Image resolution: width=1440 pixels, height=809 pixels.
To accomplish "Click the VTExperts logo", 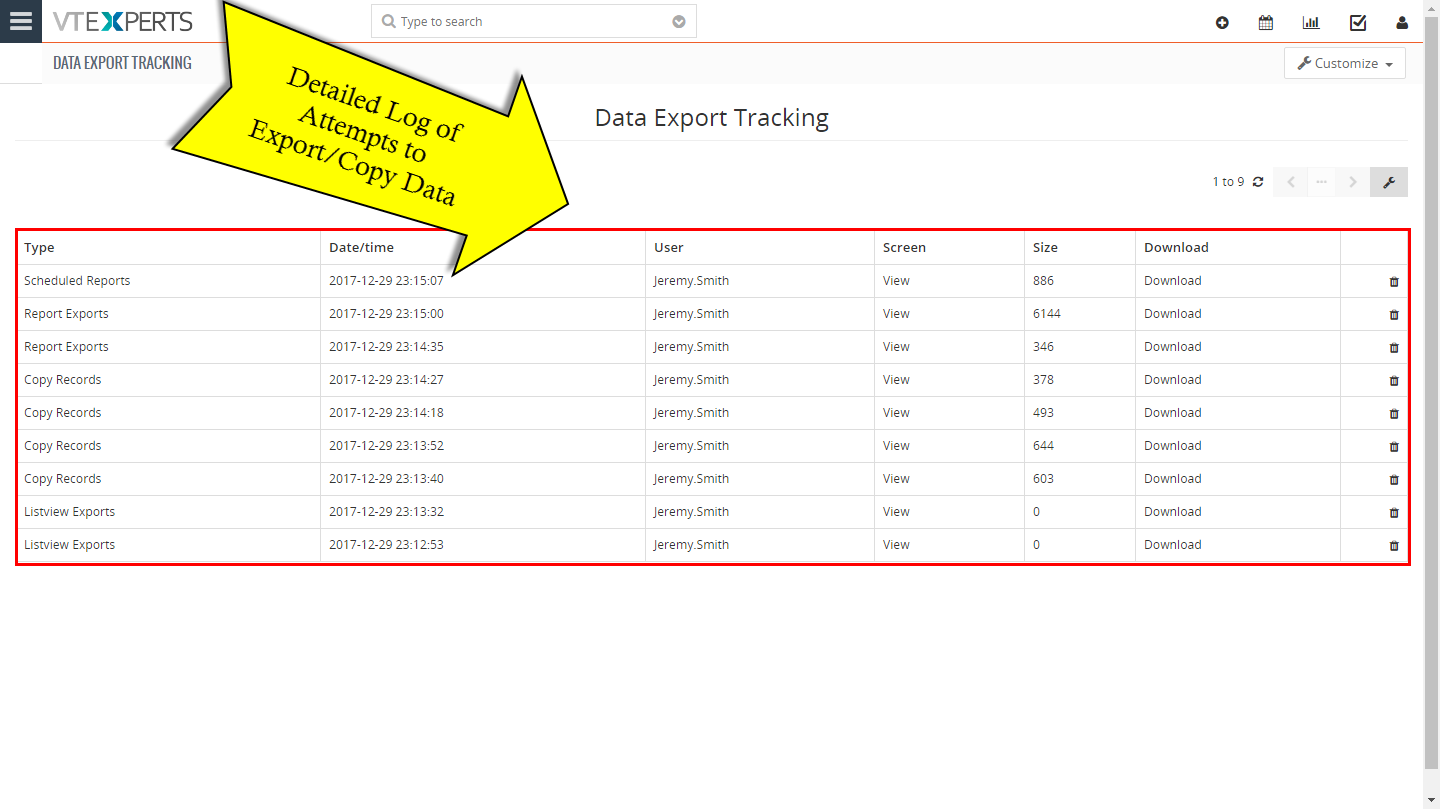I will [x=123, y=21].
